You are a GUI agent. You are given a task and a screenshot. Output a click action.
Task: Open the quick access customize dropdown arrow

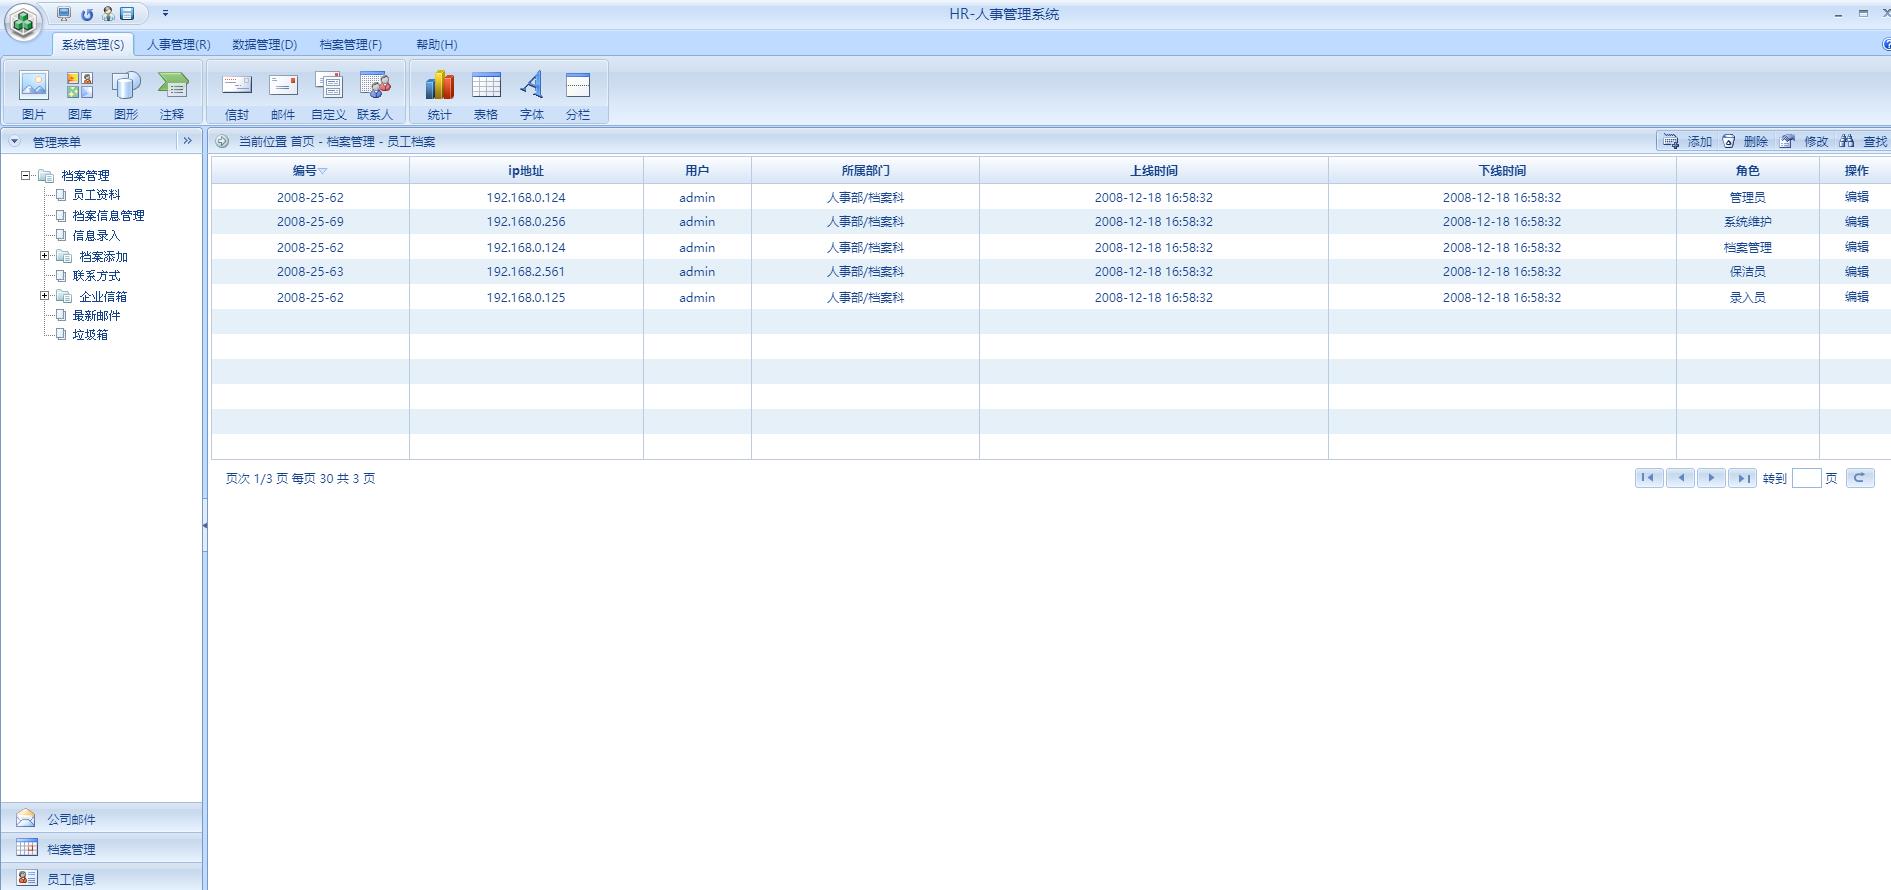pyautogui.click(x=165, y=14)
